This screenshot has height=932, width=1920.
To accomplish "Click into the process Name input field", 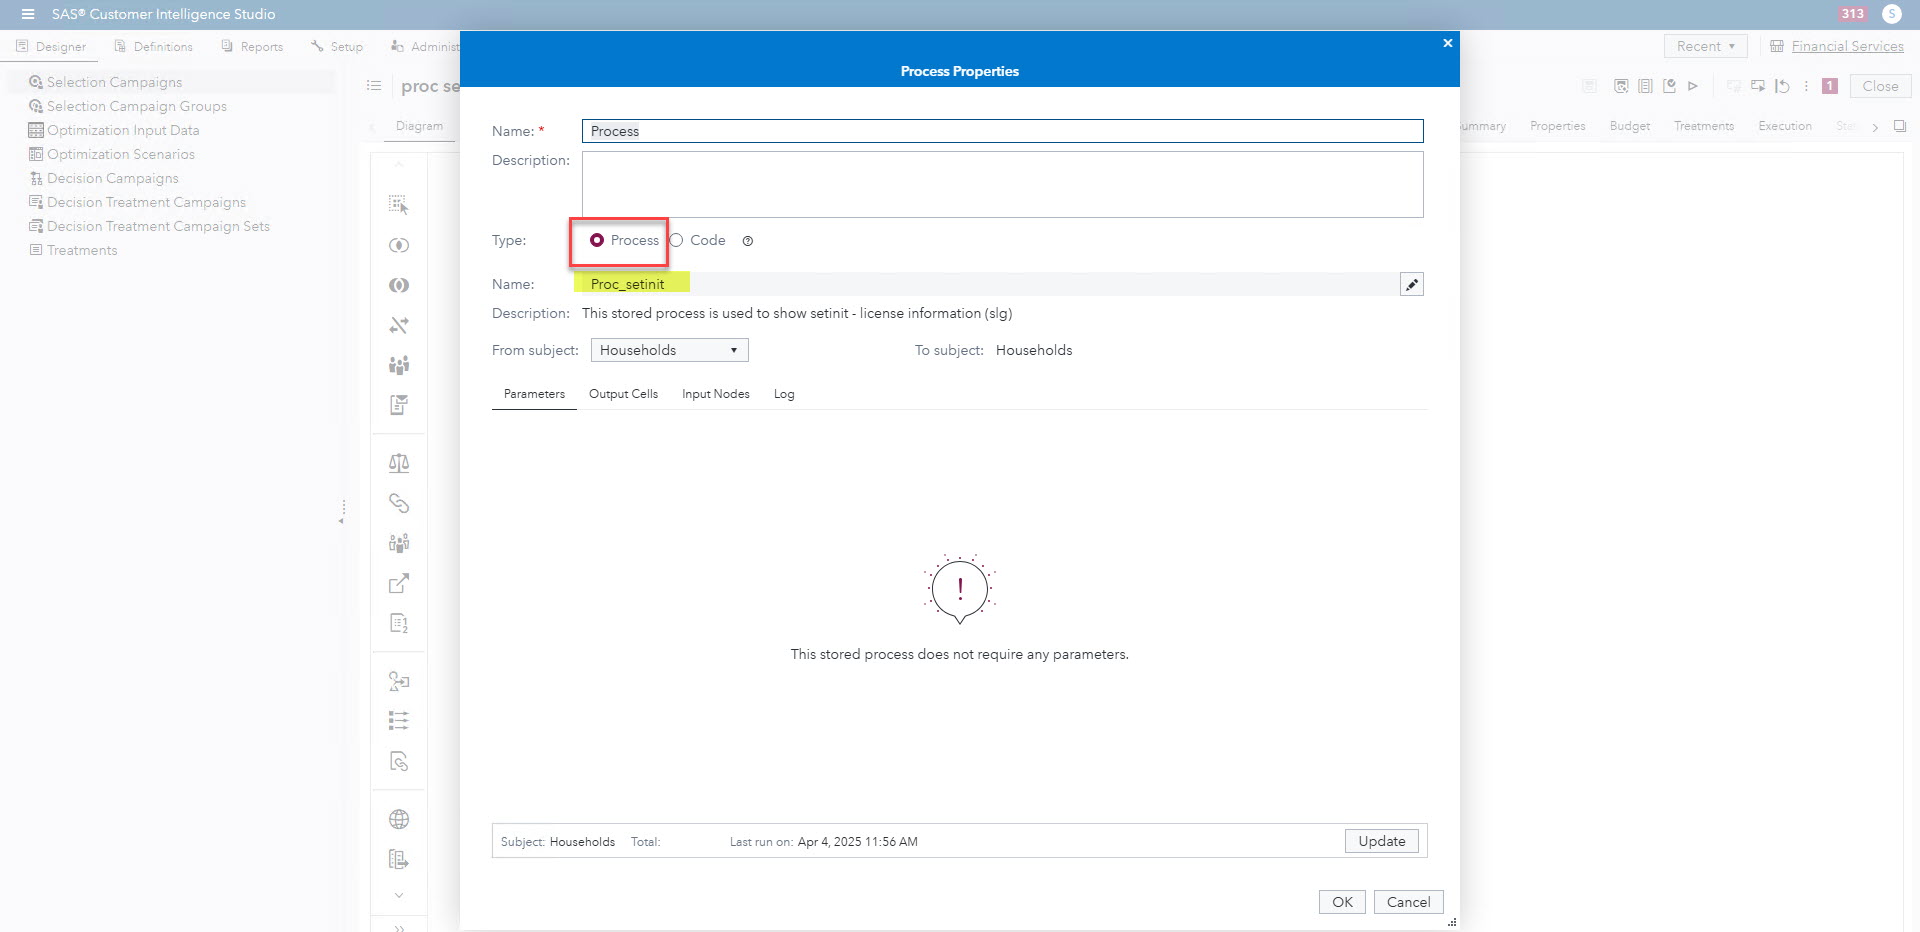I will click(1003, 131).
